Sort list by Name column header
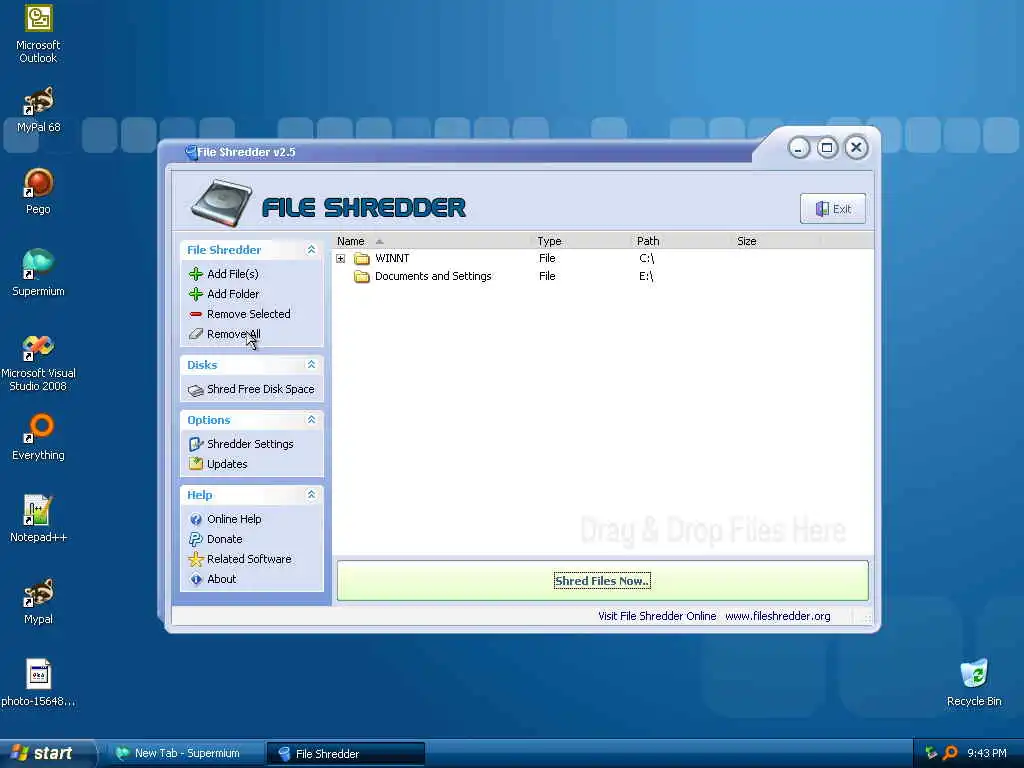Screen dimensions: 1024x768 pyautogui.click(x=432, y=241)
